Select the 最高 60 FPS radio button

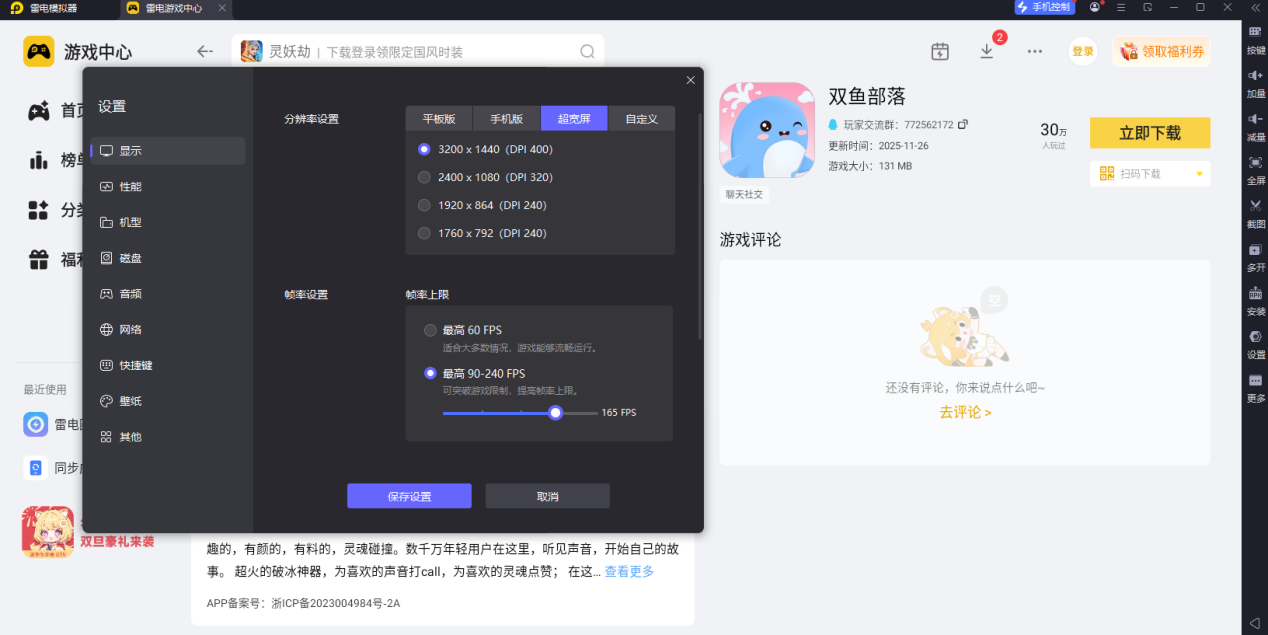click(430, 330)
